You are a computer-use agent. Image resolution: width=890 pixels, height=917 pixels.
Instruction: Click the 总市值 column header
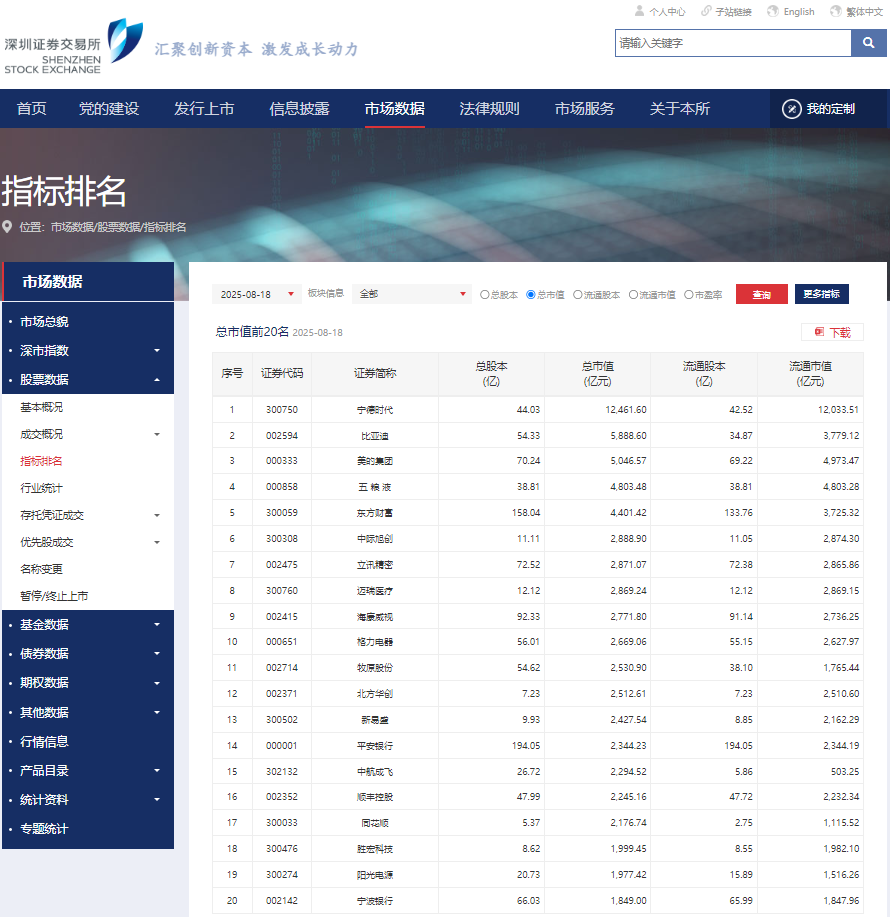click(598, 374)
